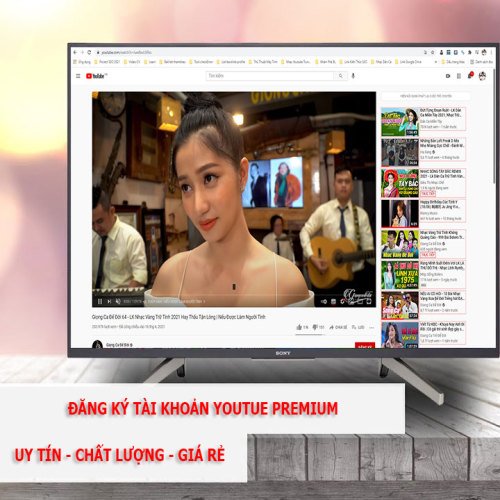Reload the page with the refresh icon

click(x=89, y=52)
